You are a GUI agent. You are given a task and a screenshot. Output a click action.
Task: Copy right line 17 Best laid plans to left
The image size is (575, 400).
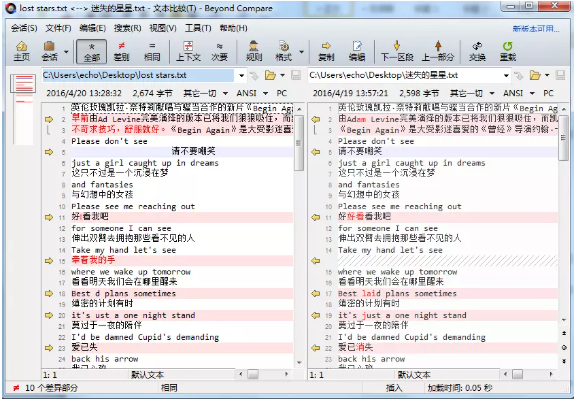pyautogui.click(x=315, y=293)
